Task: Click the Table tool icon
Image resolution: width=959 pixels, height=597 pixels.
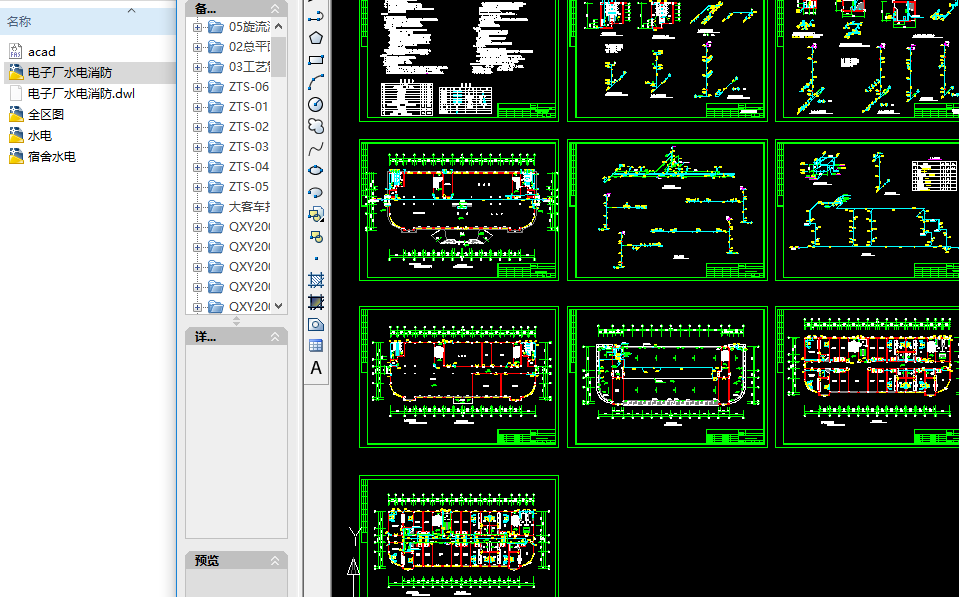Action: pos(316,346)
